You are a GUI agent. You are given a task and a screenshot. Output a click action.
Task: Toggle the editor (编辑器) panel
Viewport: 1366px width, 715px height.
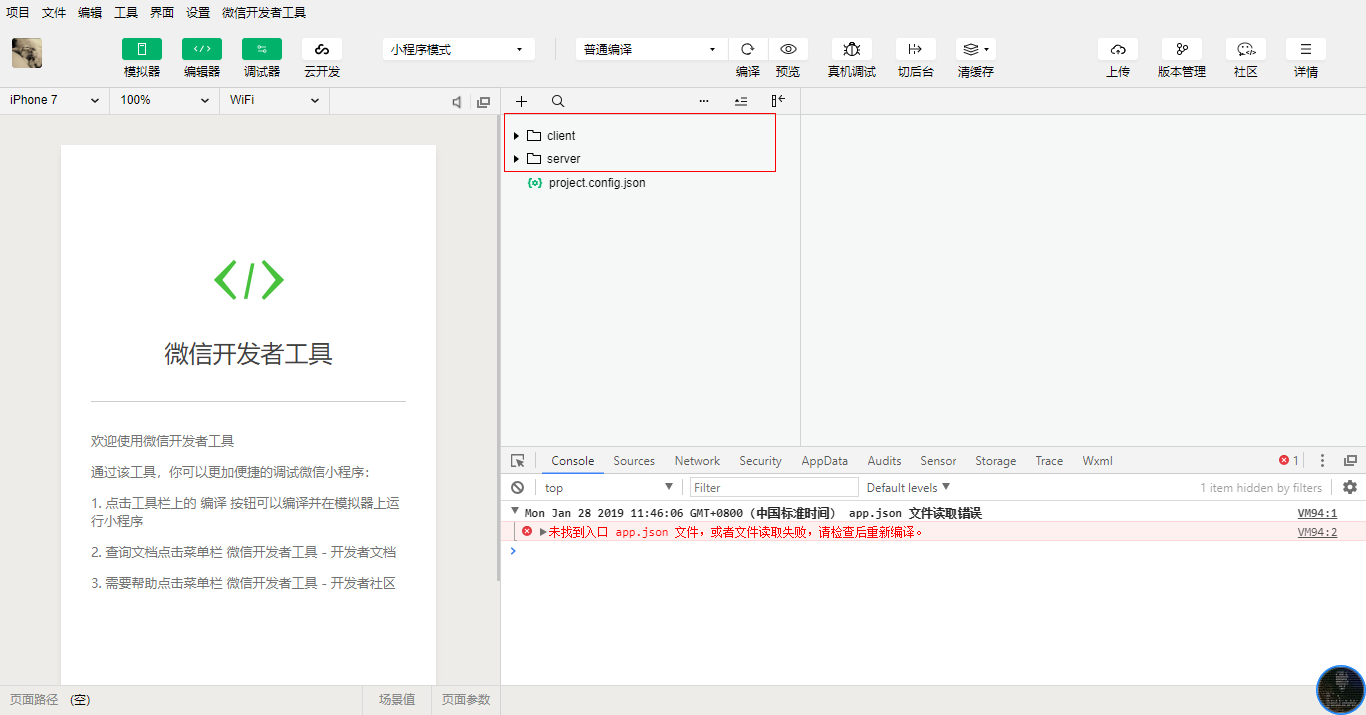[x=201, y=49]
